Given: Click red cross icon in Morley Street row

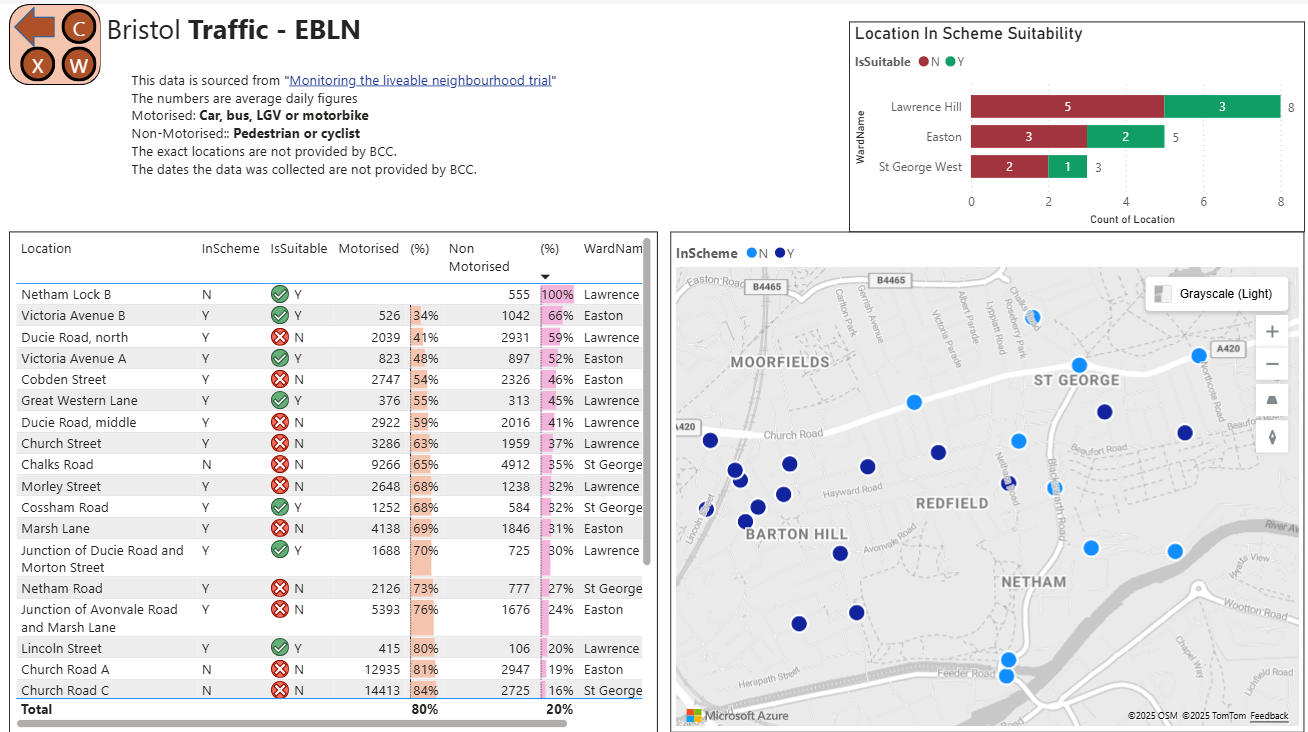Looking at the screenshot, I should (279, 486).
